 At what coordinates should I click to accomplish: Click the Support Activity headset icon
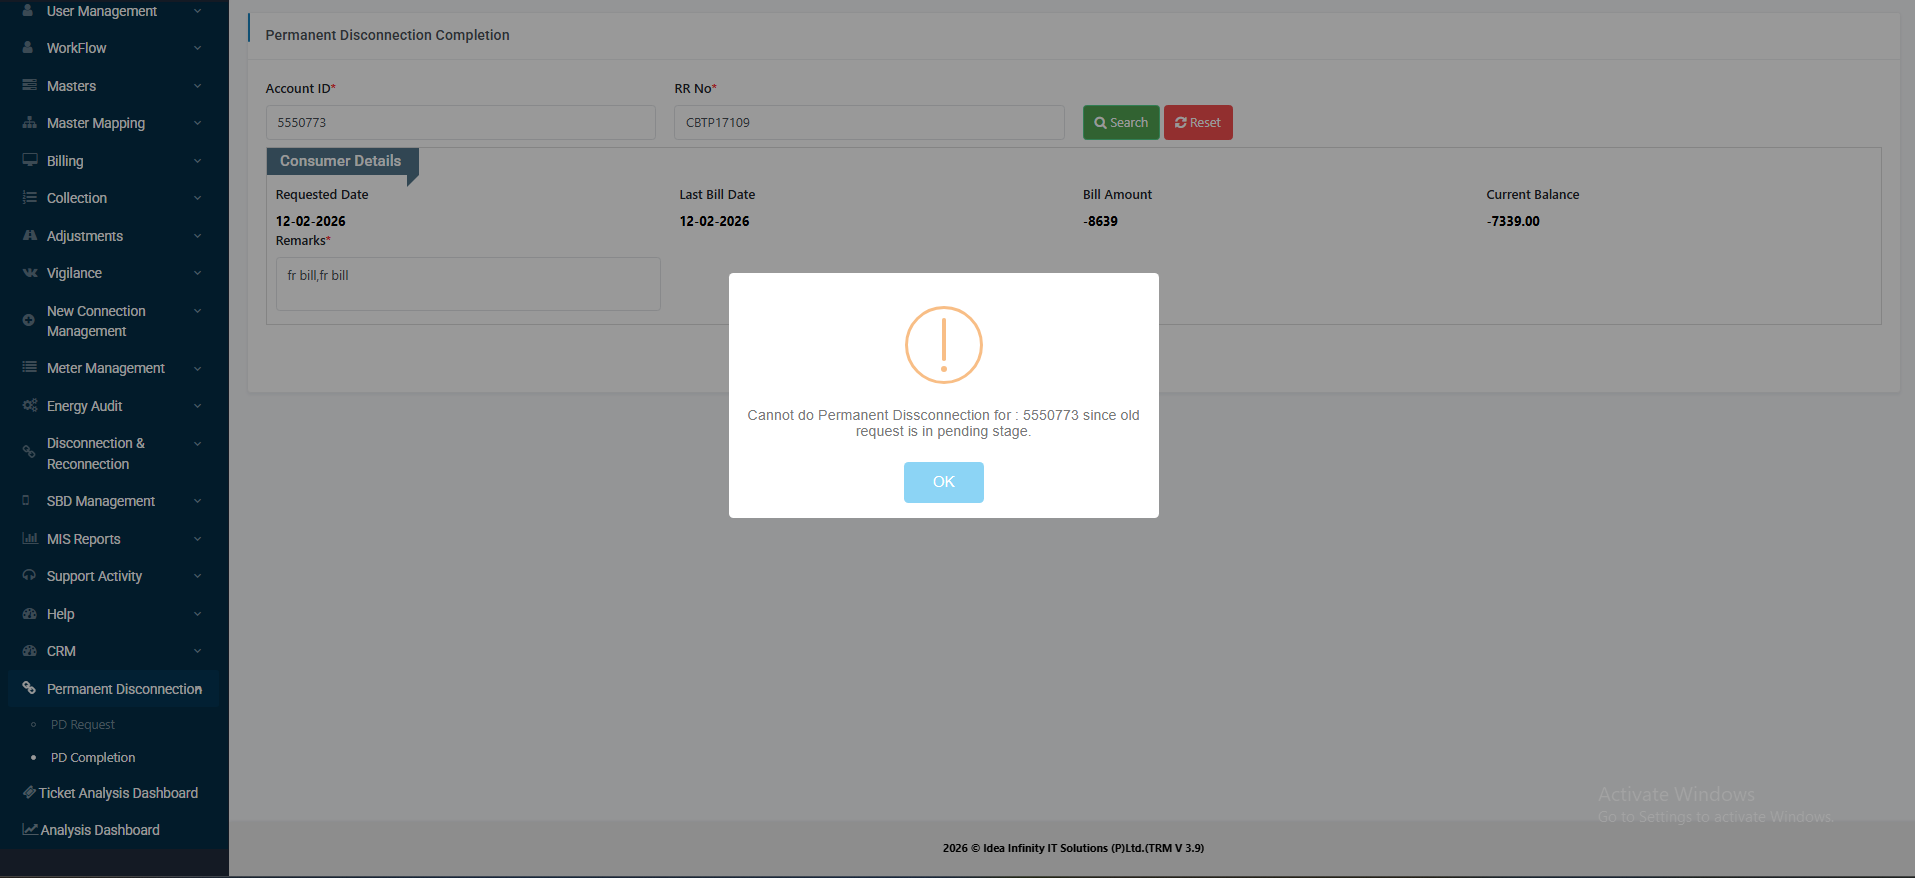click(x=28, y=575)
